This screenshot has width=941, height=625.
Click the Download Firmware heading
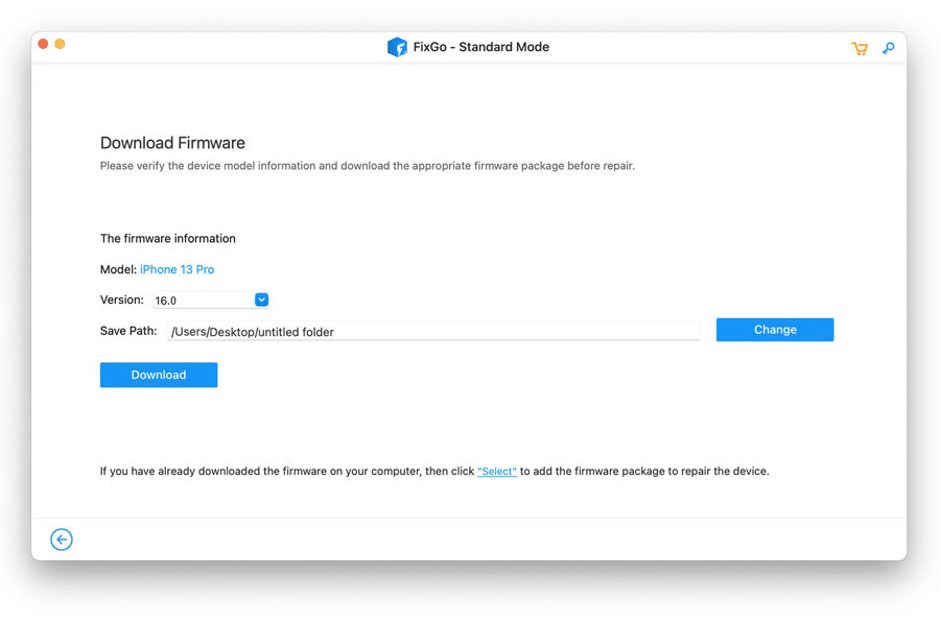pyautogui.click(x=172, y=143)
